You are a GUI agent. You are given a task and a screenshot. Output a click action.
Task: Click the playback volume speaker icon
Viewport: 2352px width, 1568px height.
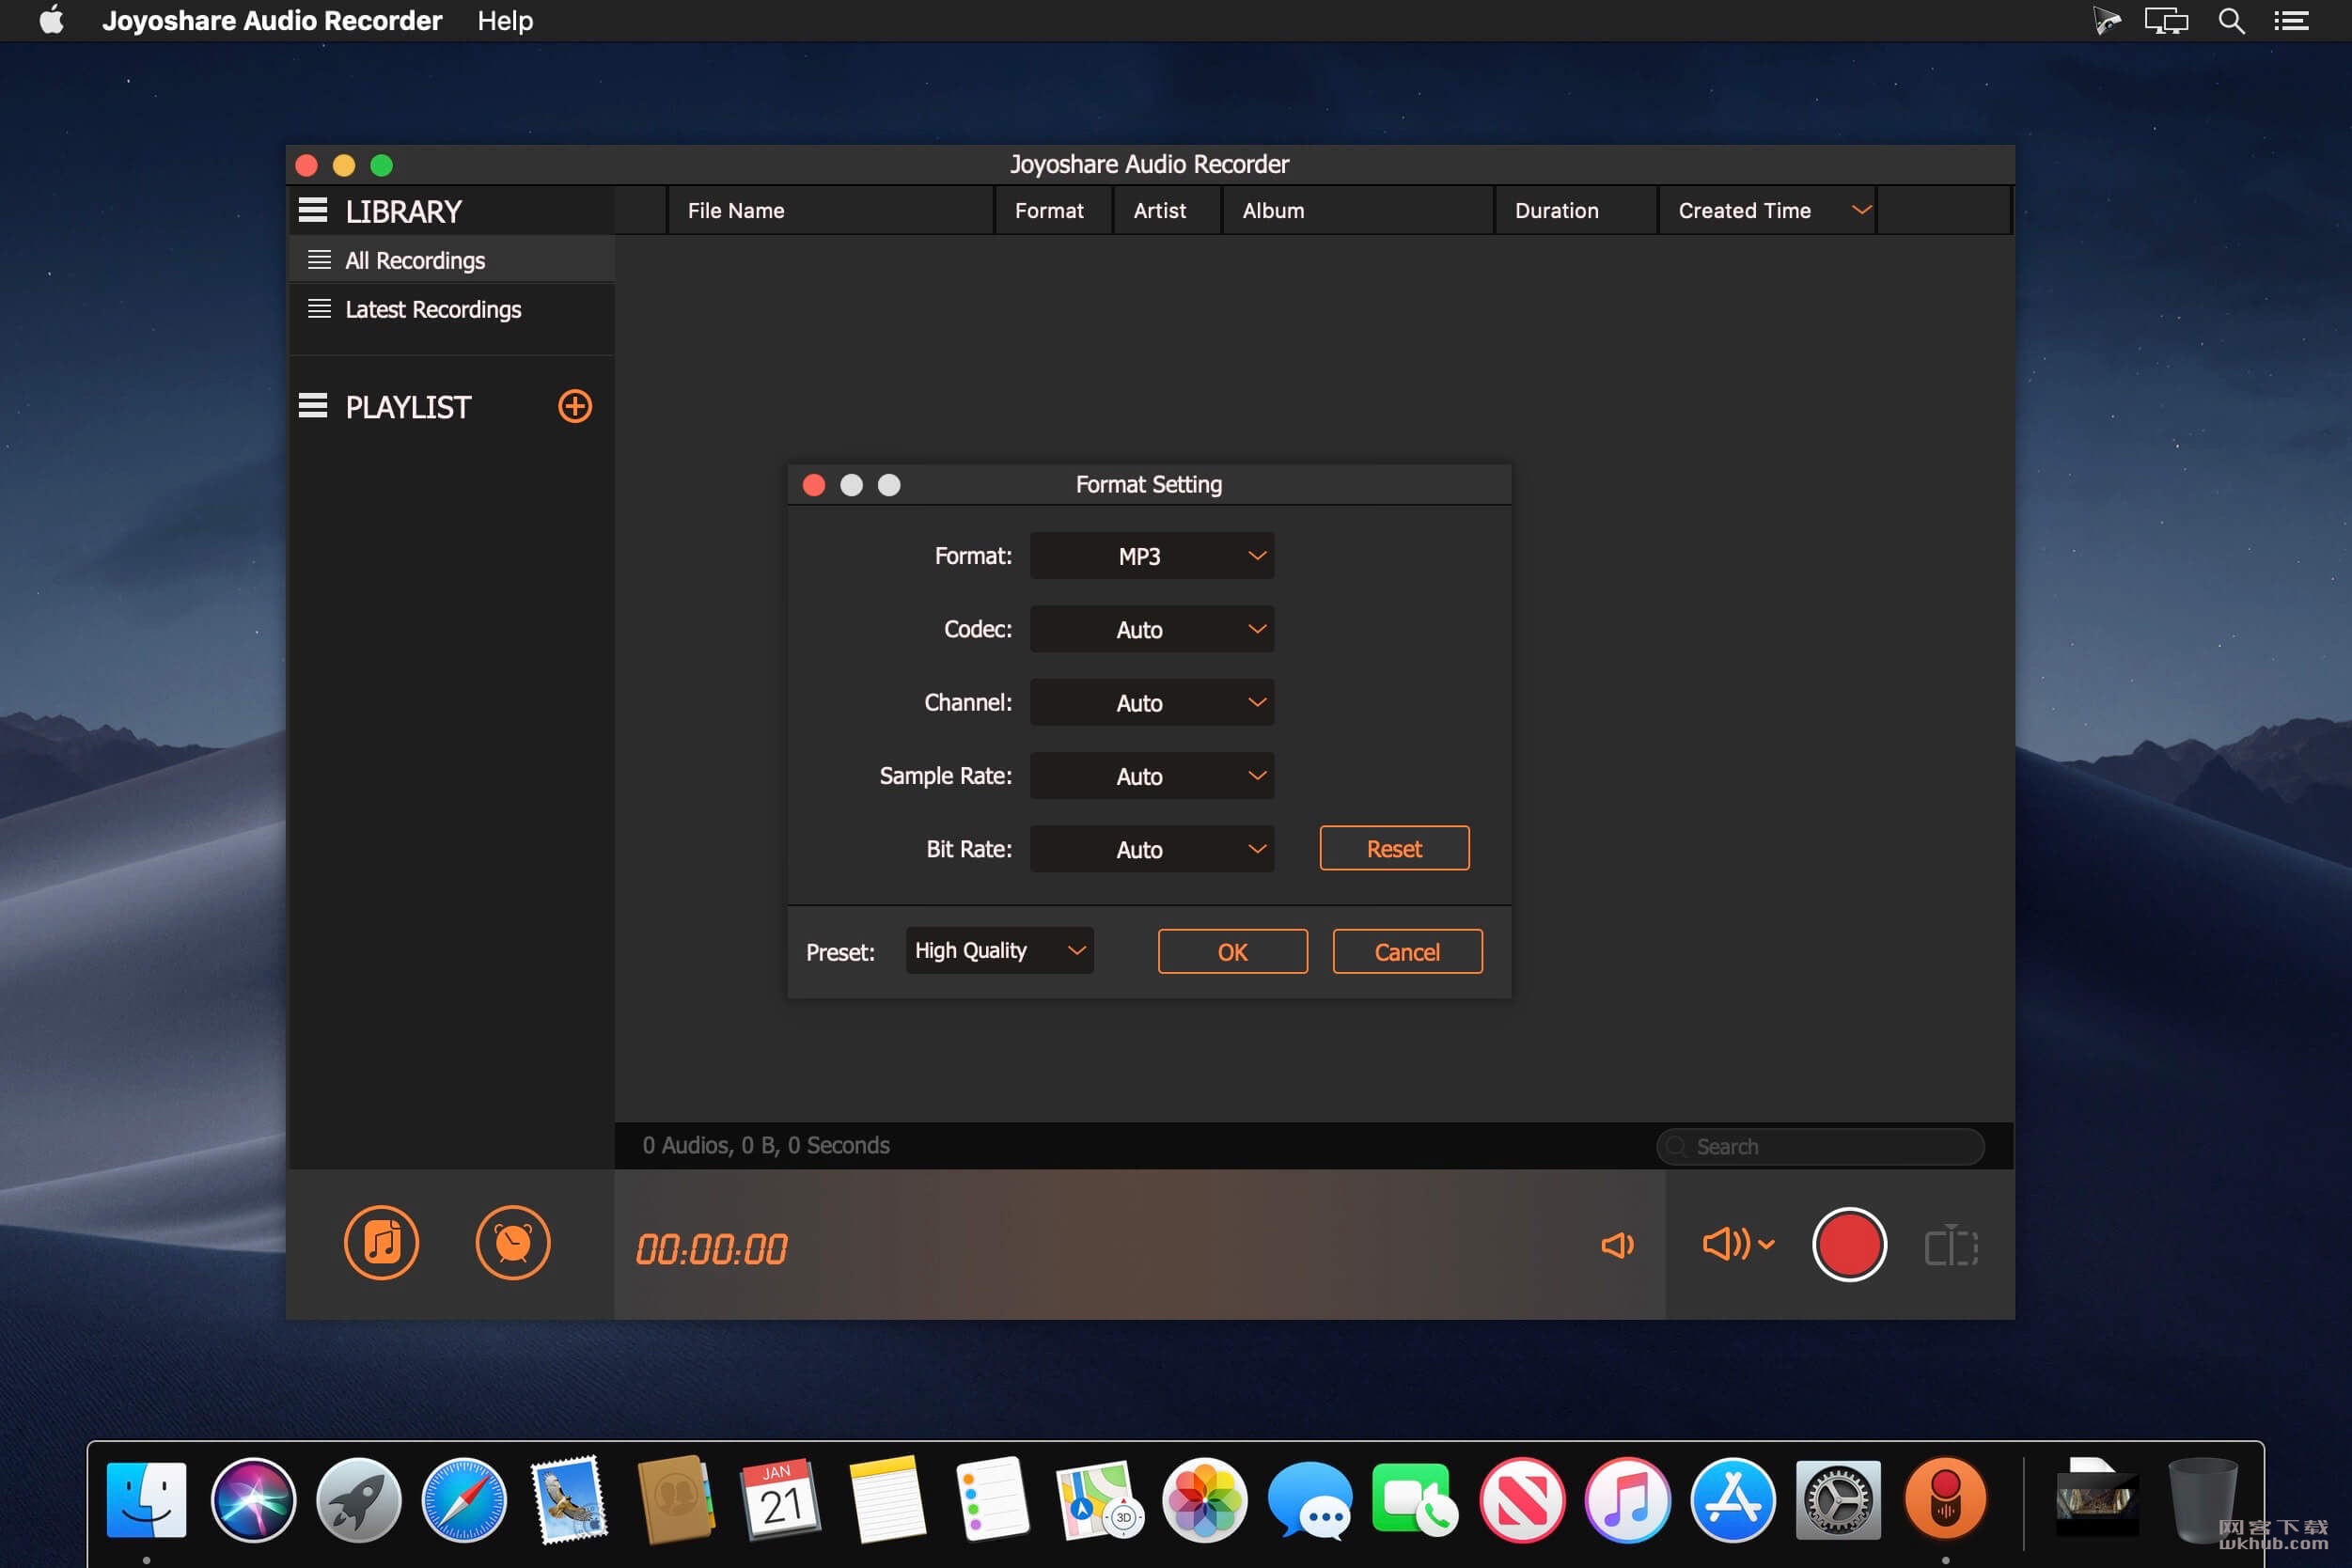pos(1617,1246)
